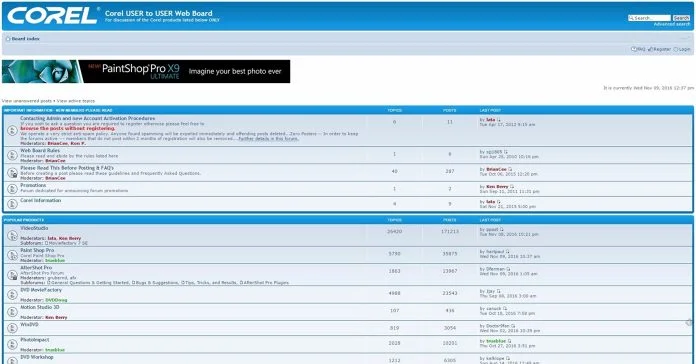Open the WinDVD forum
696x364 pixels.
[x=29, y=324]
